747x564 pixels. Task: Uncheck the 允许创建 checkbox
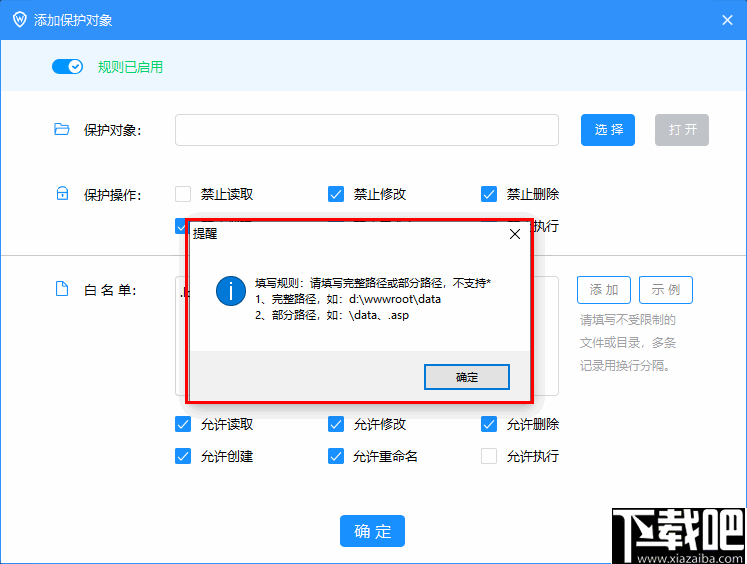click(x=183, y=456)
